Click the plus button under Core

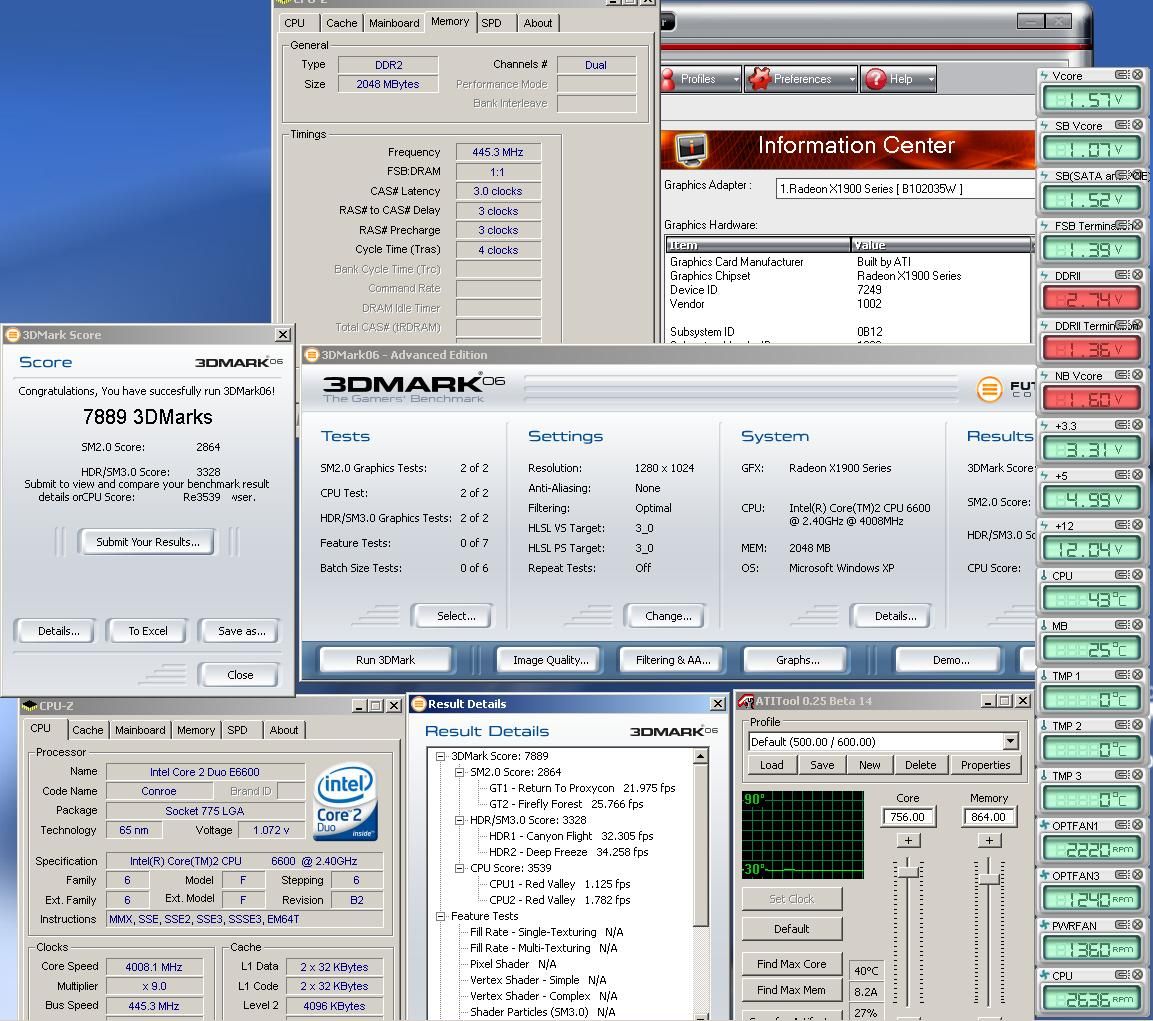(x=908, y=840)
